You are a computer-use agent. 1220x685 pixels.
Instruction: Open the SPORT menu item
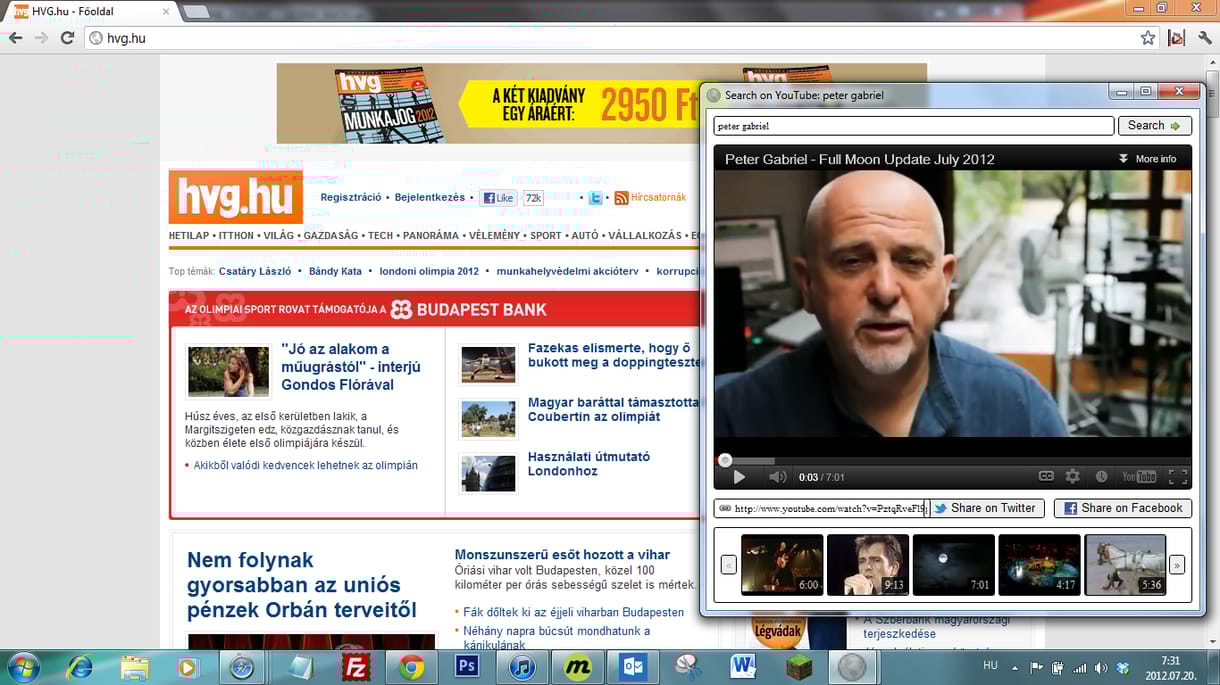coord(546,236)
